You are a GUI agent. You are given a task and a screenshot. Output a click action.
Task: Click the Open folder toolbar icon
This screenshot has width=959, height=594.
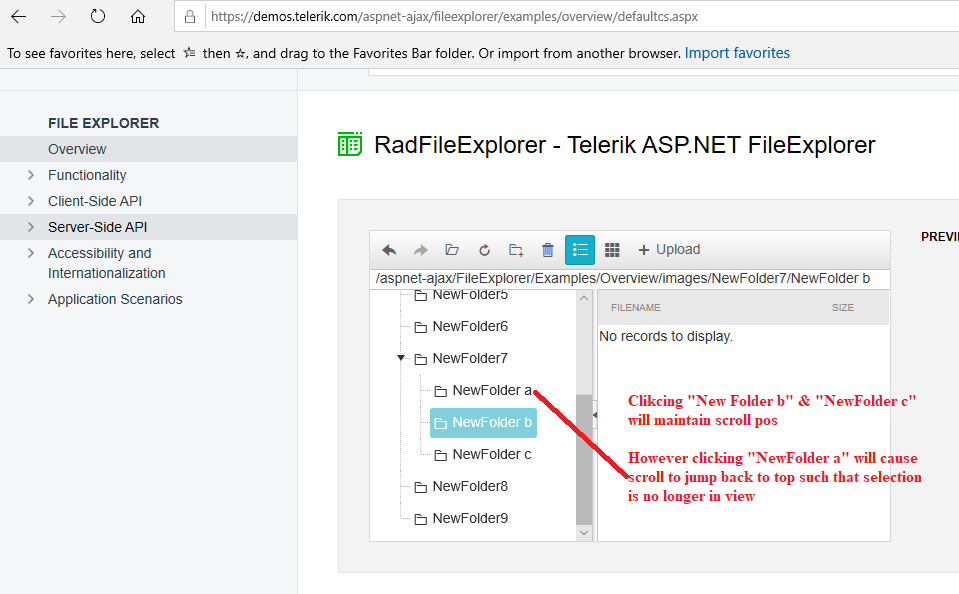tap(452, 250)
